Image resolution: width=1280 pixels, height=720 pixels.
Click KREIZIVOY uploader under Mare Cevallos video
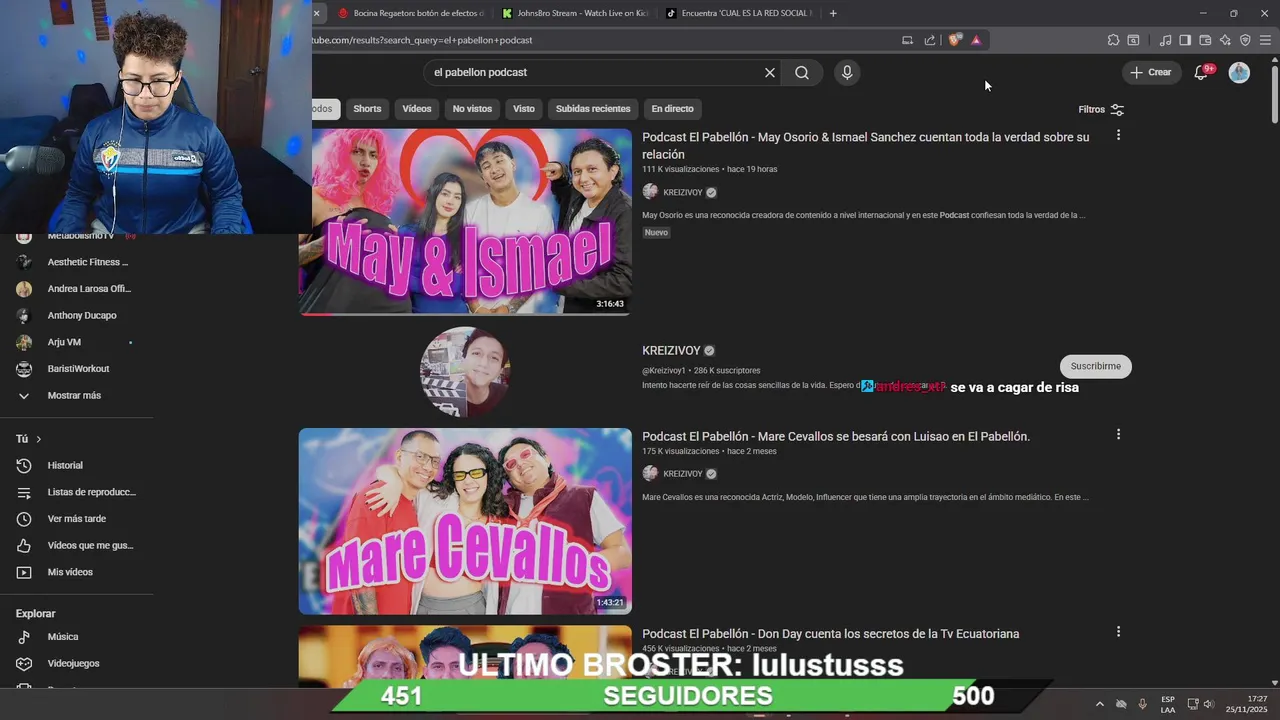coord(683,474)
